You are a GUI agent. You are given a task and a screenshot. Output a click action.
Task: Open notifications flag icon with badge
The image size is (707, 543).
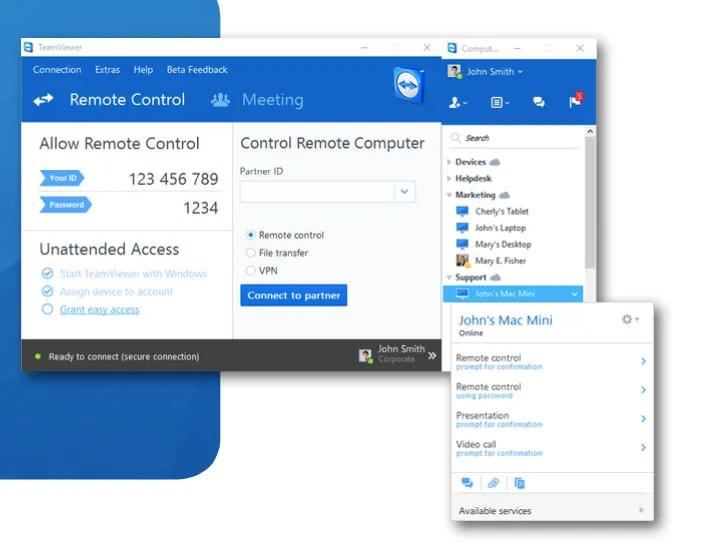[576, 101]
